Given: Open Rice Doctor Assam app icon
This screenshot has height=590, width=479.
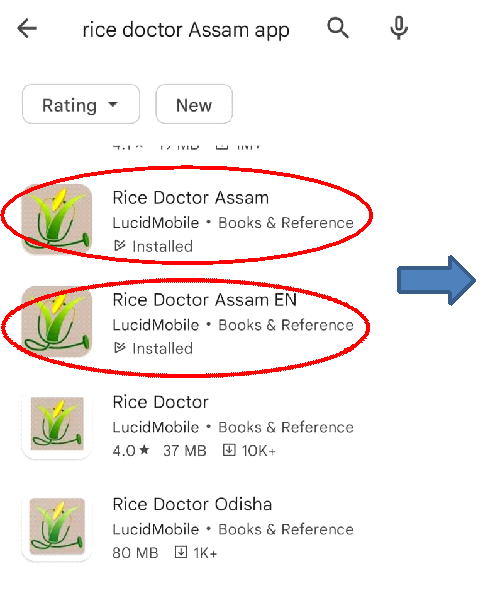Looking at the screenshot, I should point(57,219).
